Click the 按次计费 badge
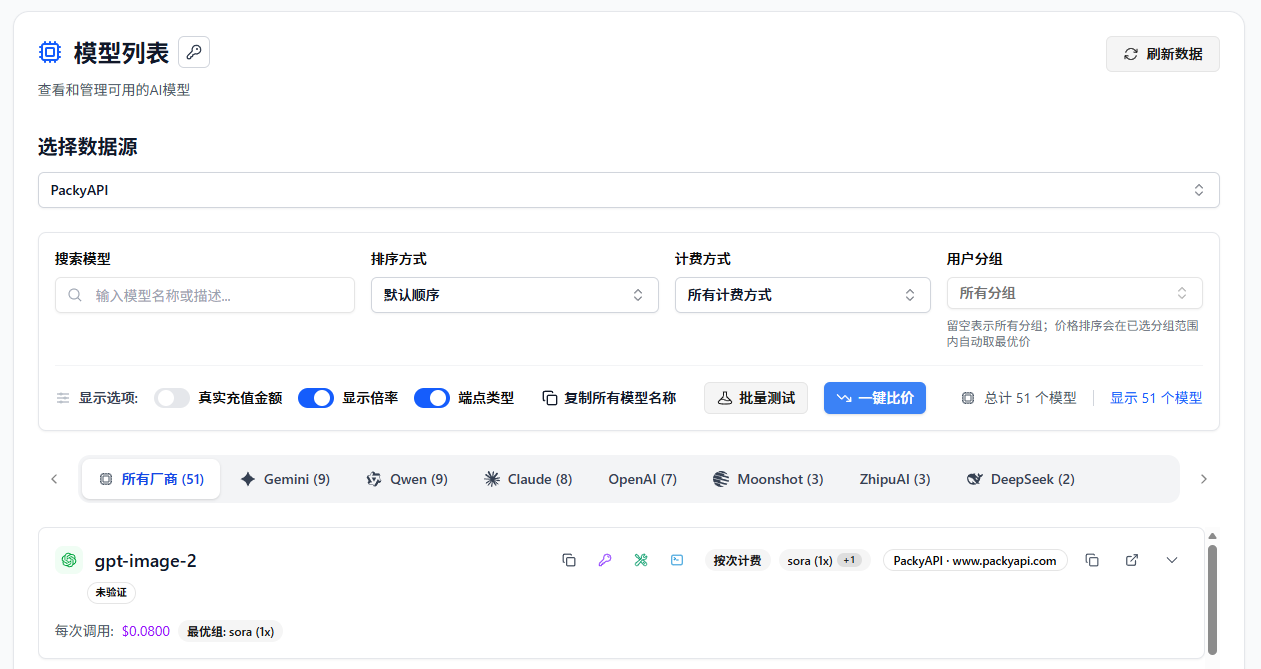 click(737, 560)
